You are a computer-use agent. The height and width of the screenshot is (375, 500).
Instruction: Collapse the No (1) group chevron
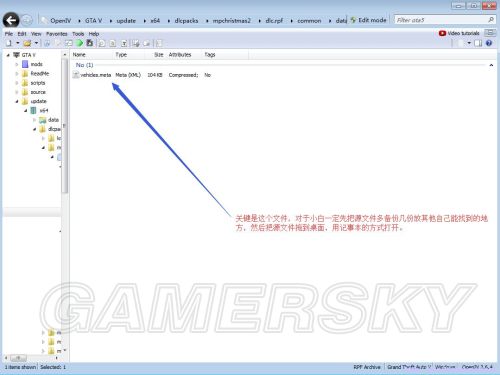tap(491, 65)
